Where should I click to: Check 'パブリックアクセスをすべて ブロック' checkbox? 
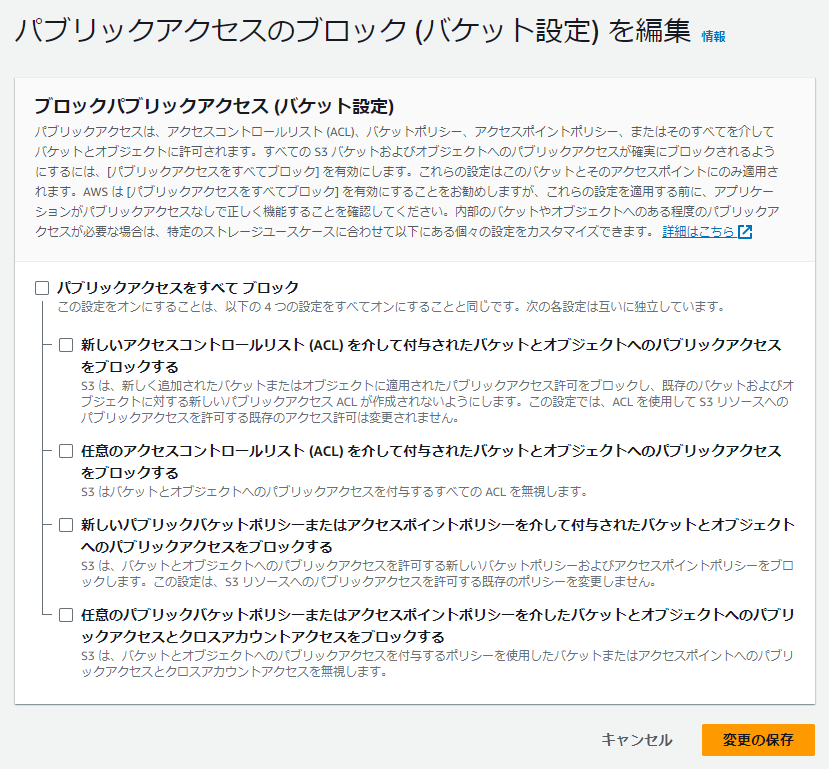[42, 288]
